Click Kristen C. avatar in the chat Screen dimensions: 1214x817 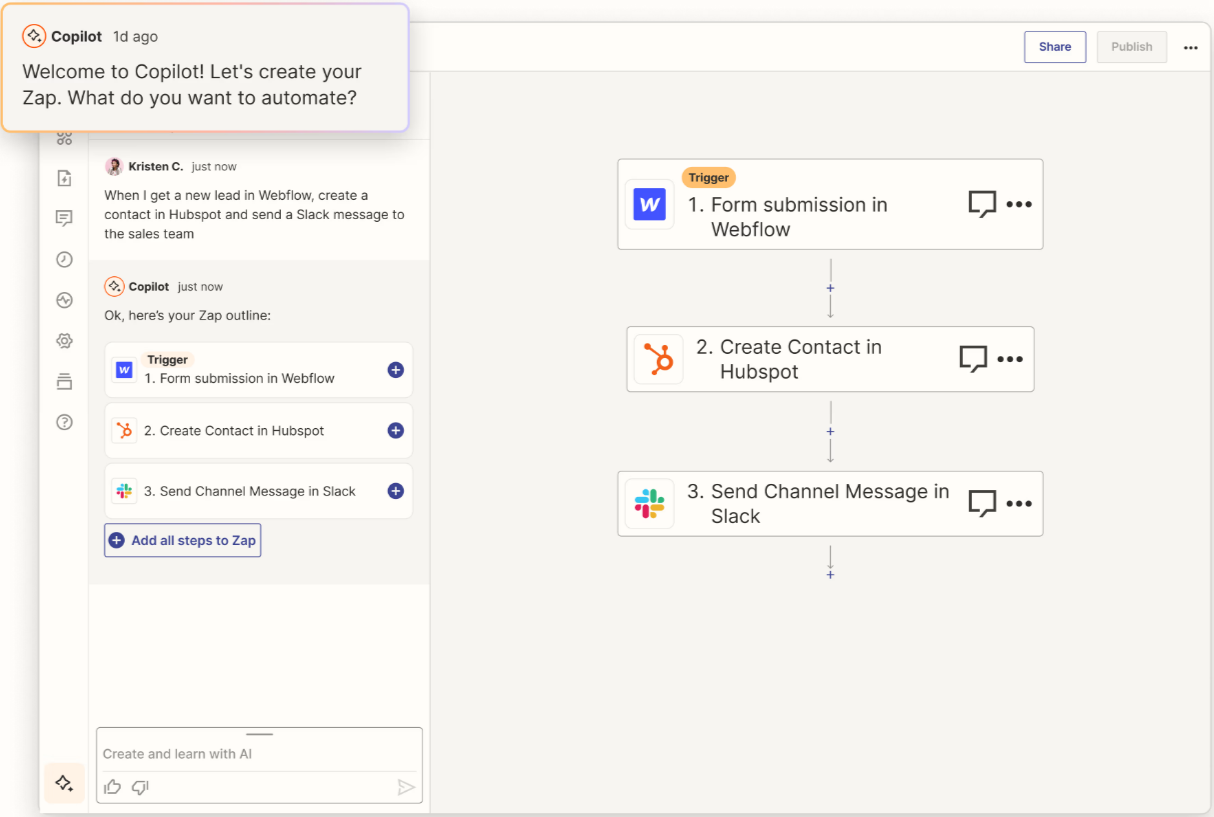pyautogui.click(x=114, y=166)
